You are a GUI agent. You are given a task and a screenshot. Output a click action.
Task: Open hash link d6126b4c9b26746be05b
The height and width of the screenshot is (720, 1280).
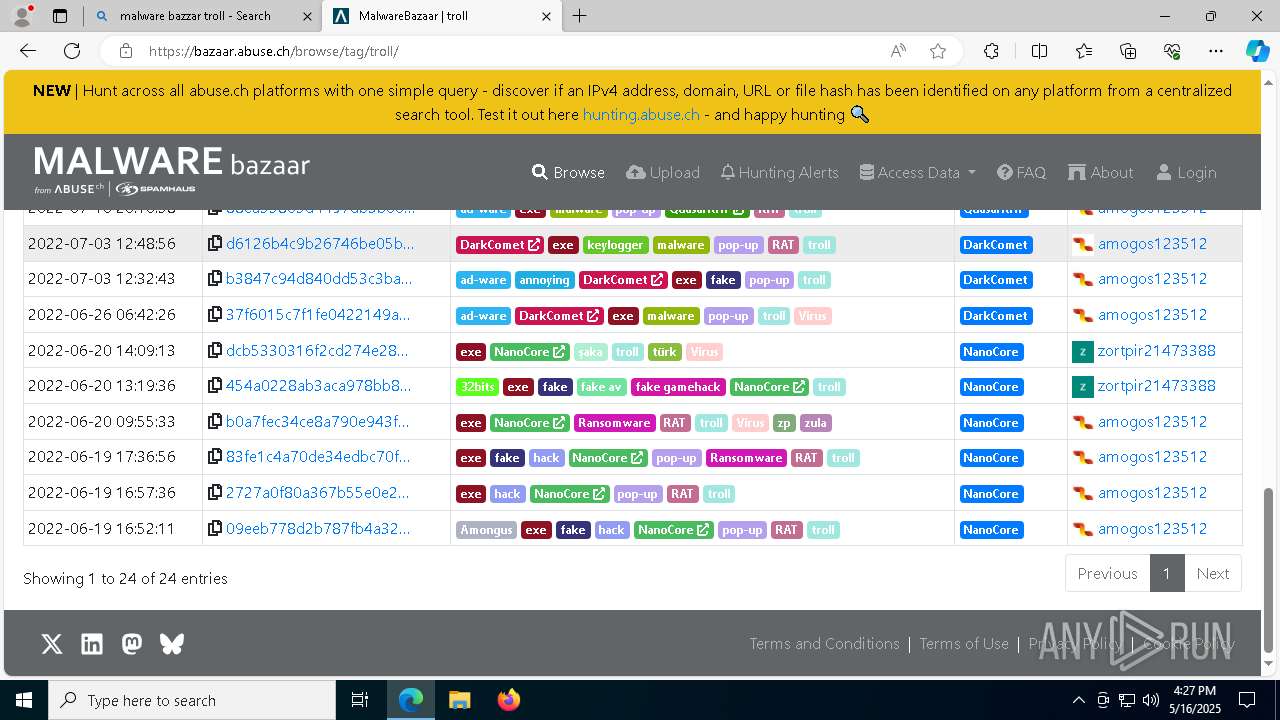click(320, 244)
